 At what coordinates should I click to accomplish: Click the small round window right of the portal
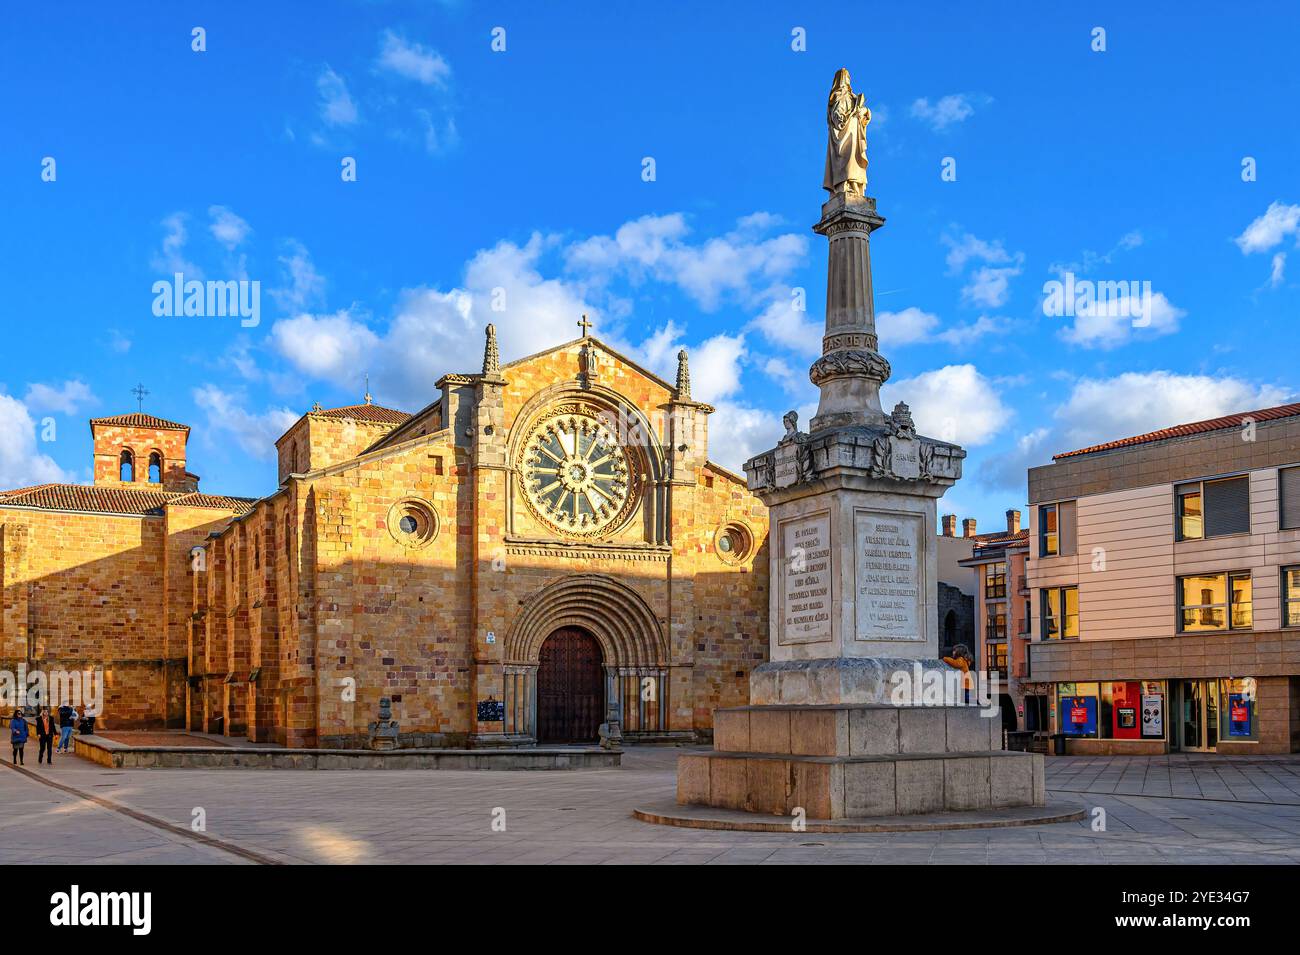[x=731, y=542]
